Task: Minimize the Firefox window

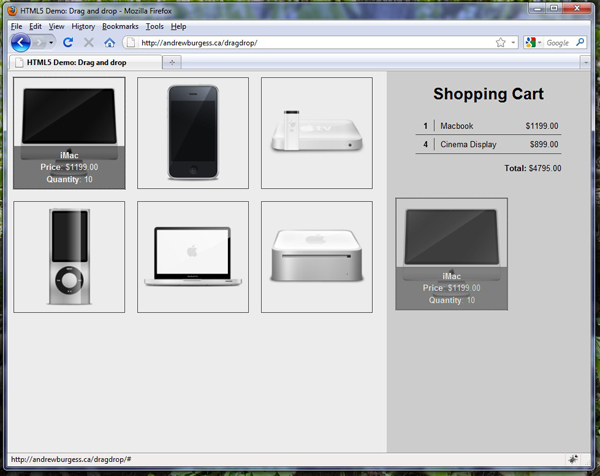Action: [538, 8]
